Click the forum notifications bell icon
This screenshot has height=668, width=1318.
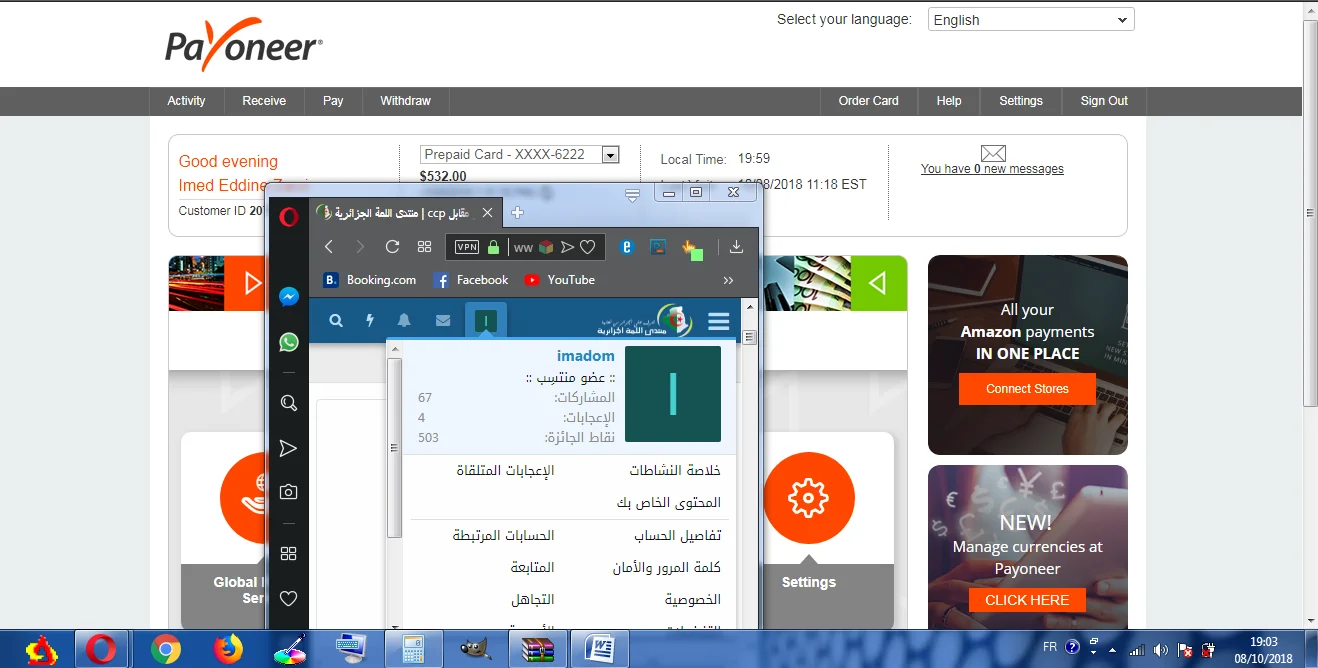[404, 321]
